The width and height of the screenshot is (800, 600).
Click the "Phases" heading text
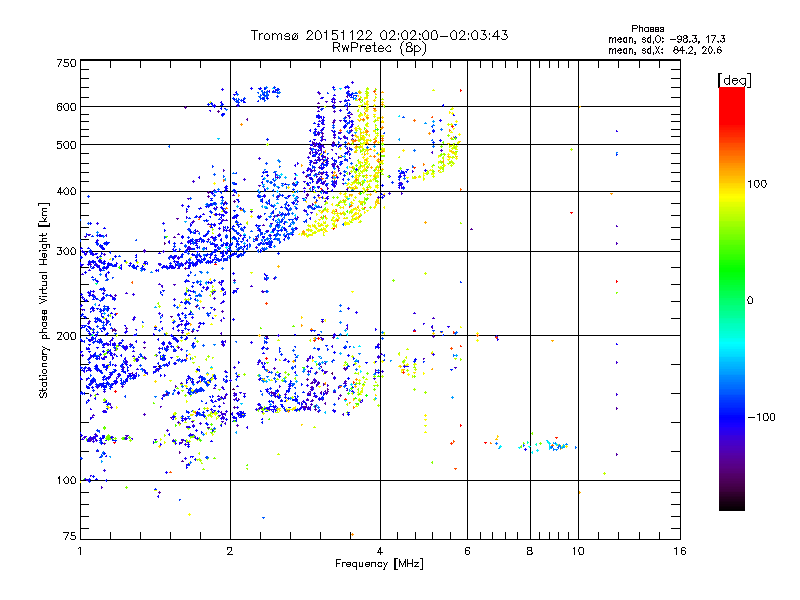point(647,29)
